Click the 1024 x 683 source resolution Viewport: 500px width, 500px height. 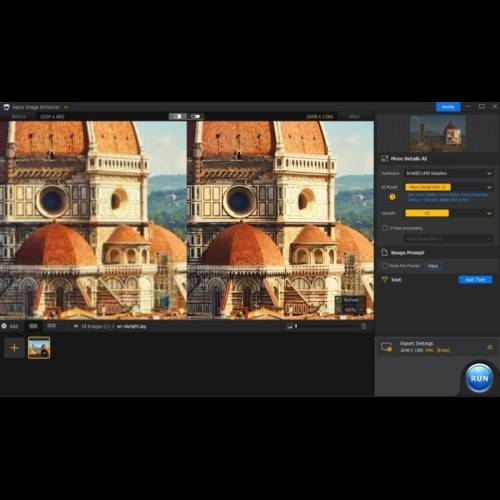pyautogui.click(x=52, y=117)
